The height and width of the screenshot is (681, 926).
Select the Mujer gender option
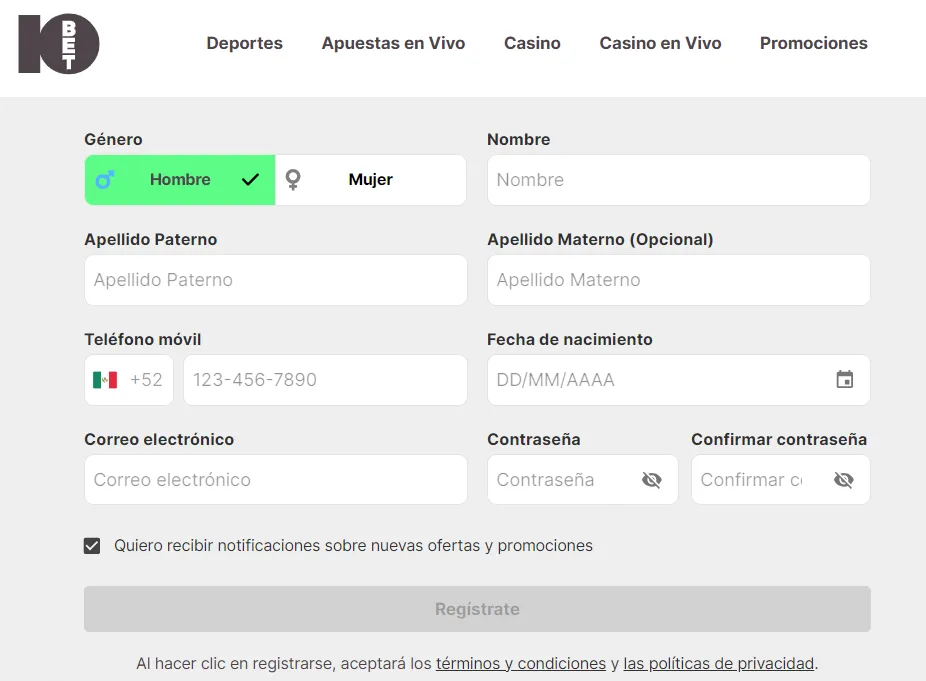pos(370,180)
